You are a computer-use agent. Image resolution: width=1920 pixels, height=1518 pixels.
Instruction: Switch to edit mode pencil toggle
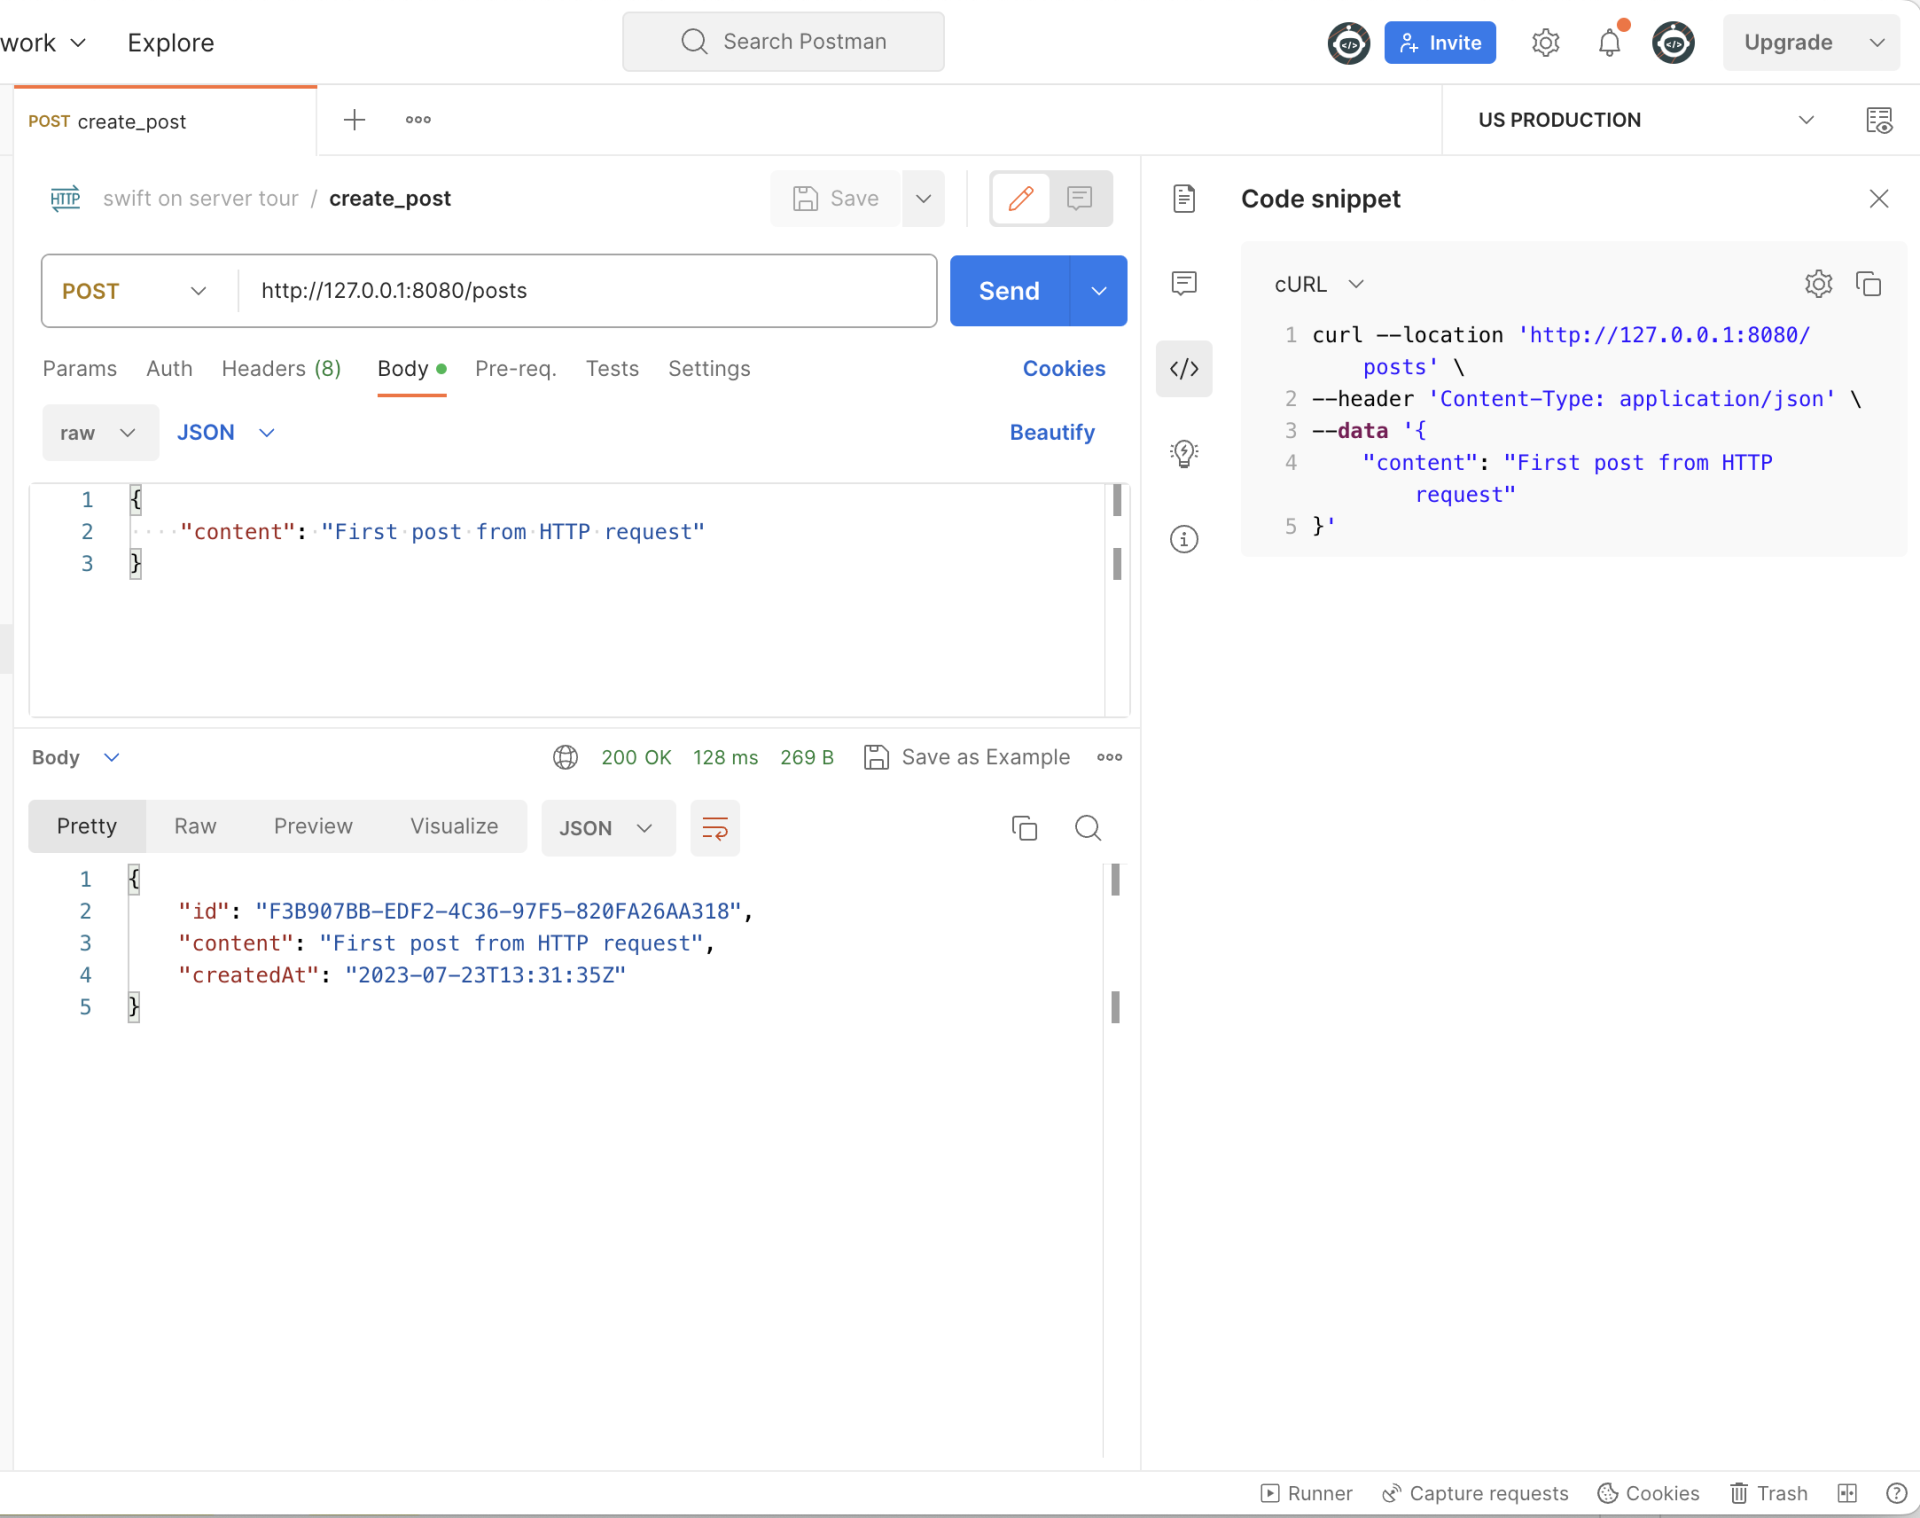pyautogui.click(x=1020, y=198)
